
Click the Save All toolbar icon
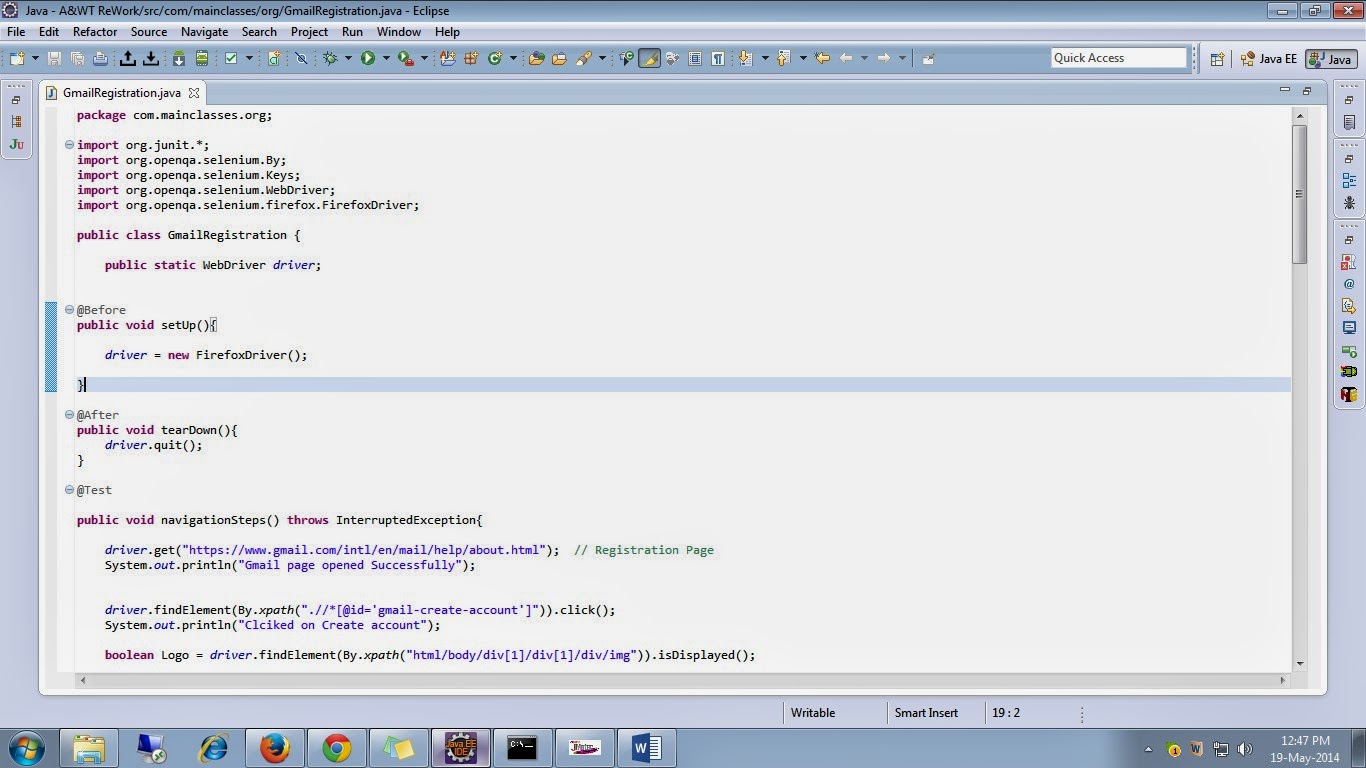[77, 59]
